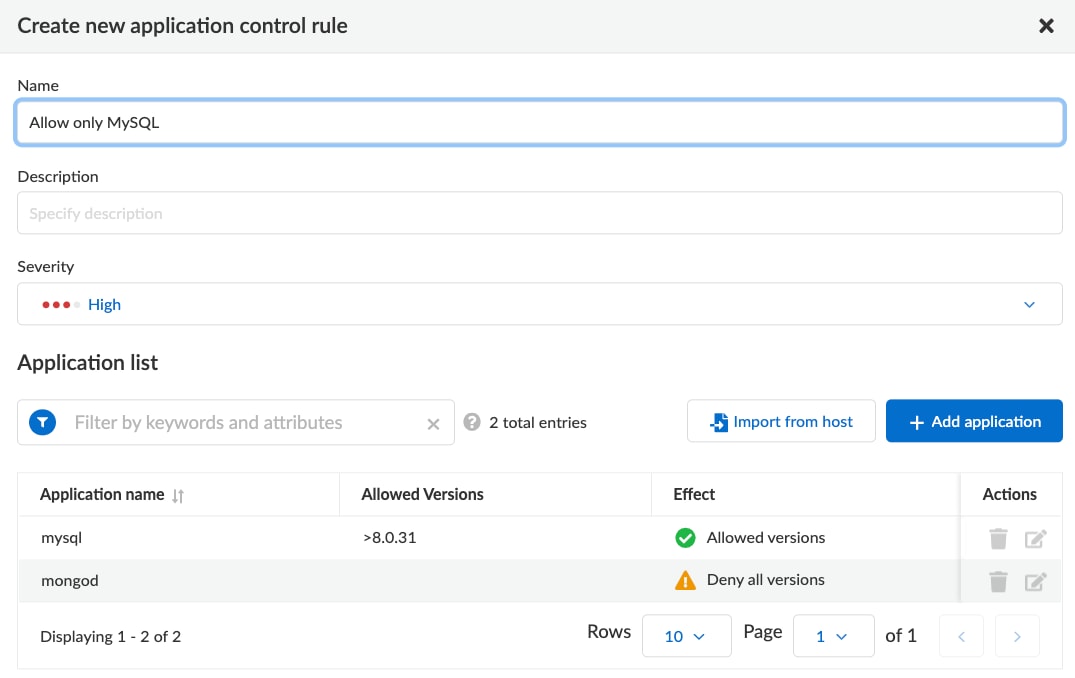Screen dimensions: 1075x678
Task: Click the green allowed checkmark icon
Action: (x=685, y=538)
